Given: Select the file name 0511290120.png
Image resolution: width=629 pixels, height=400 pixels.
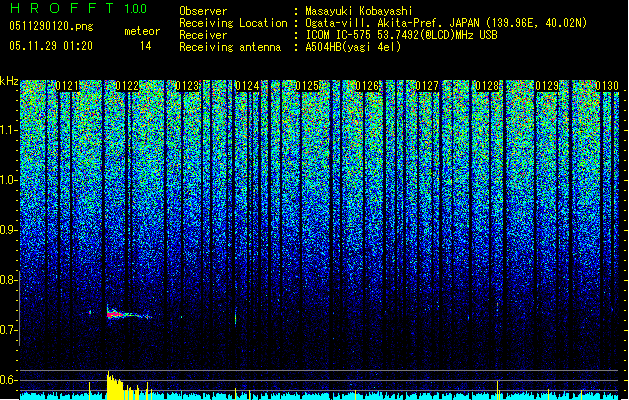Looking at the screenshot, I should tap(51, 26).
